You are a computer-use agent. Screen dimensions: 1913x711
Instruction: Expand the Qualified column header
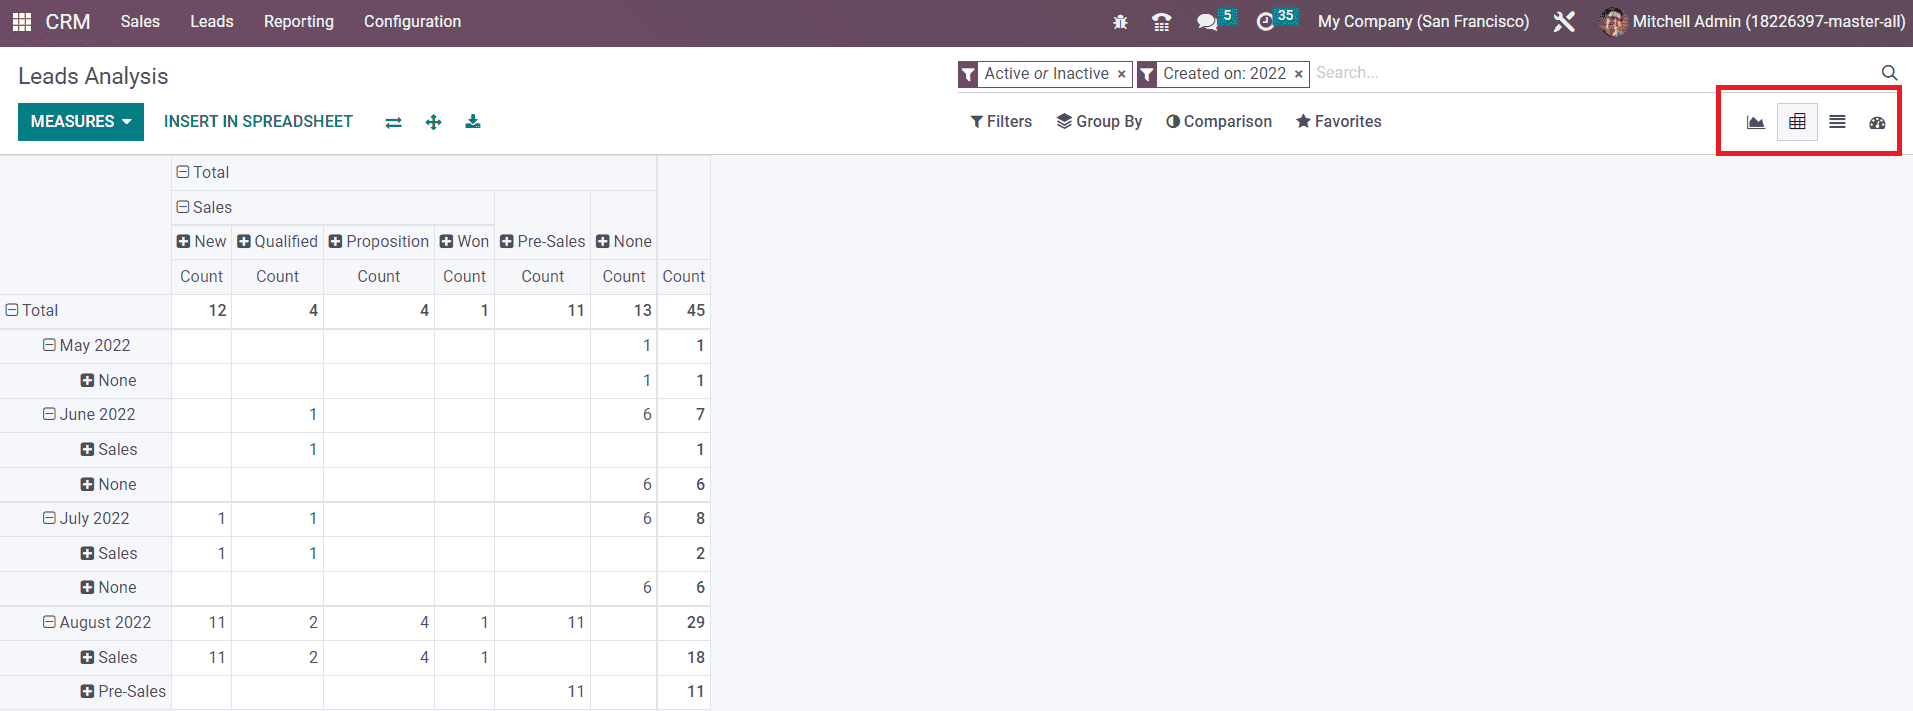277,241
